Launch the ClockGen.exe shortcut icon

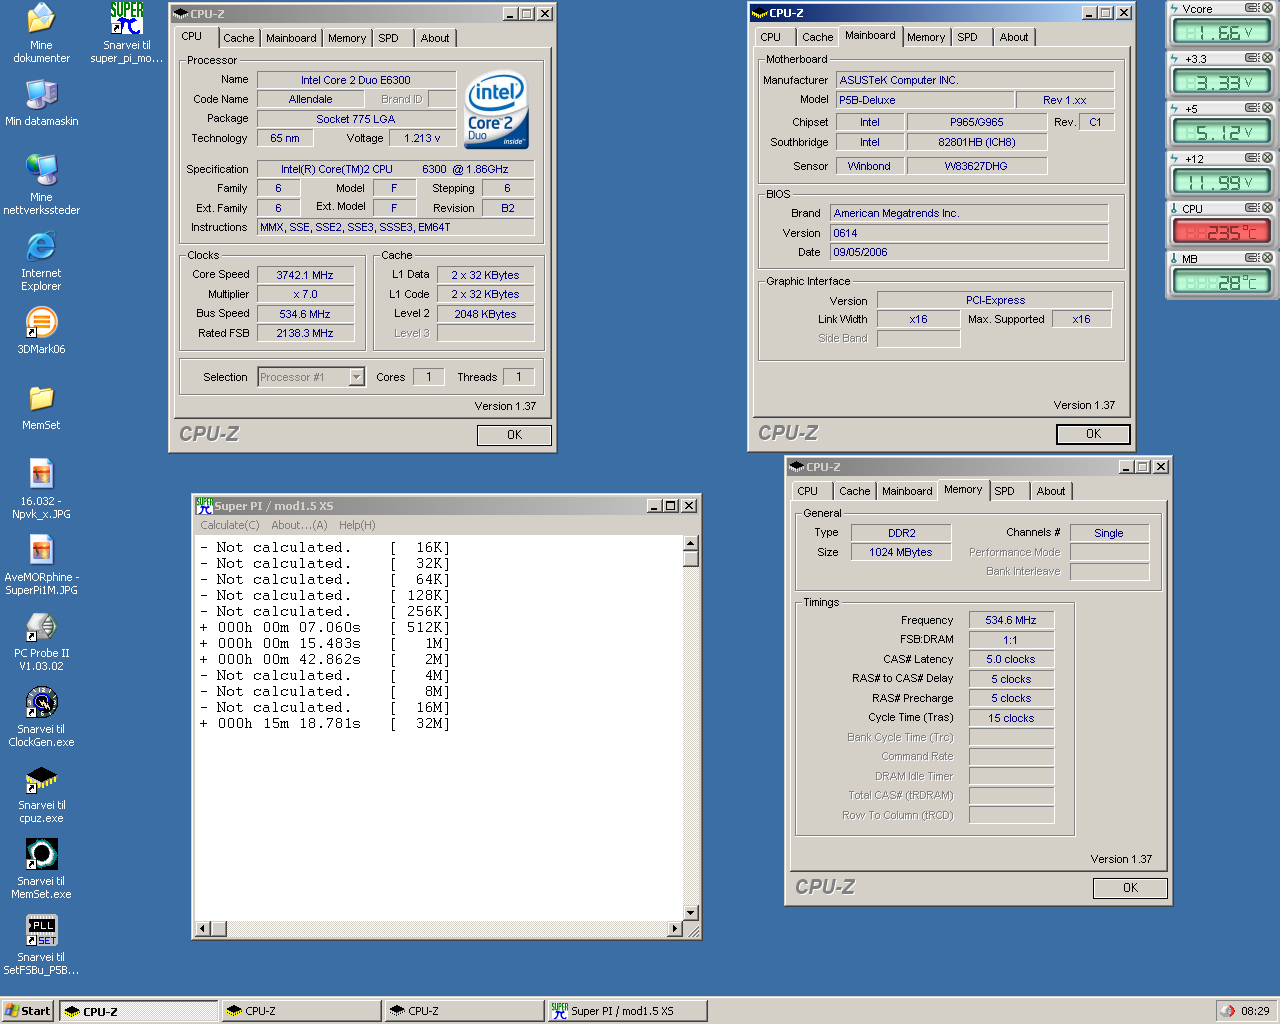pos(41,717)
